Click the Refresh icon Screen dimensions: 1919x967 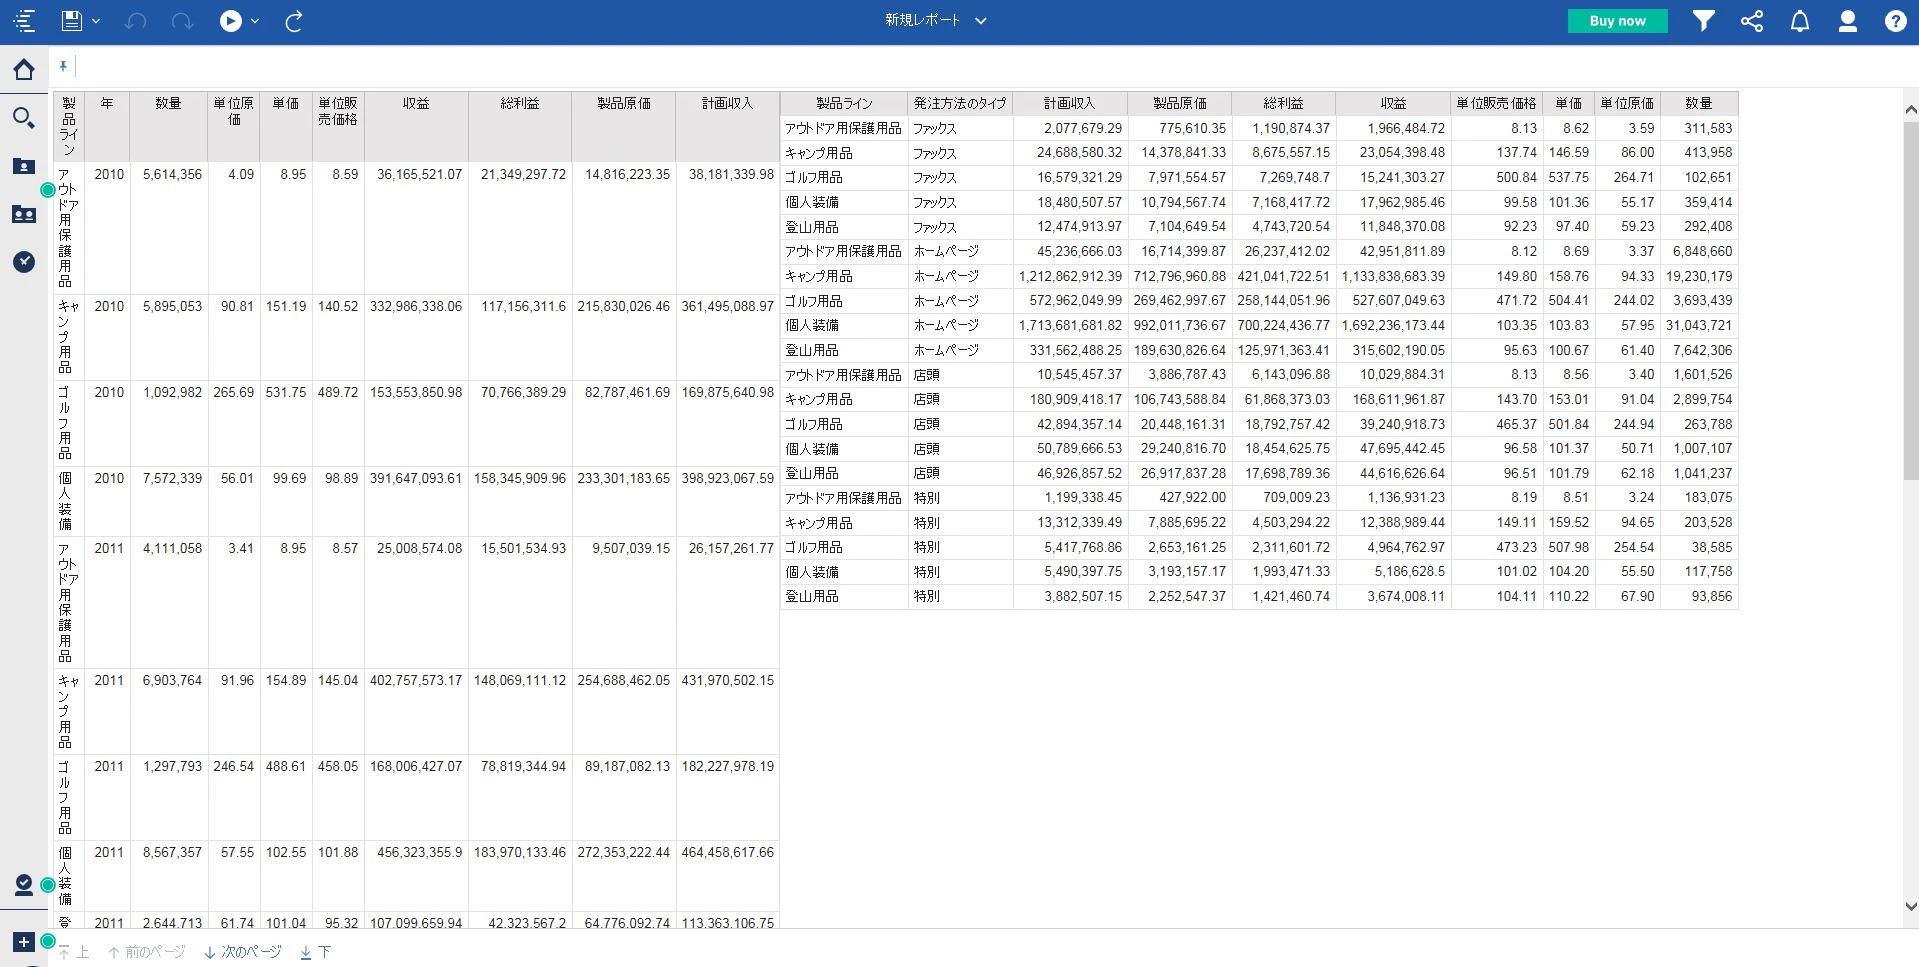[x=294, y=21]
